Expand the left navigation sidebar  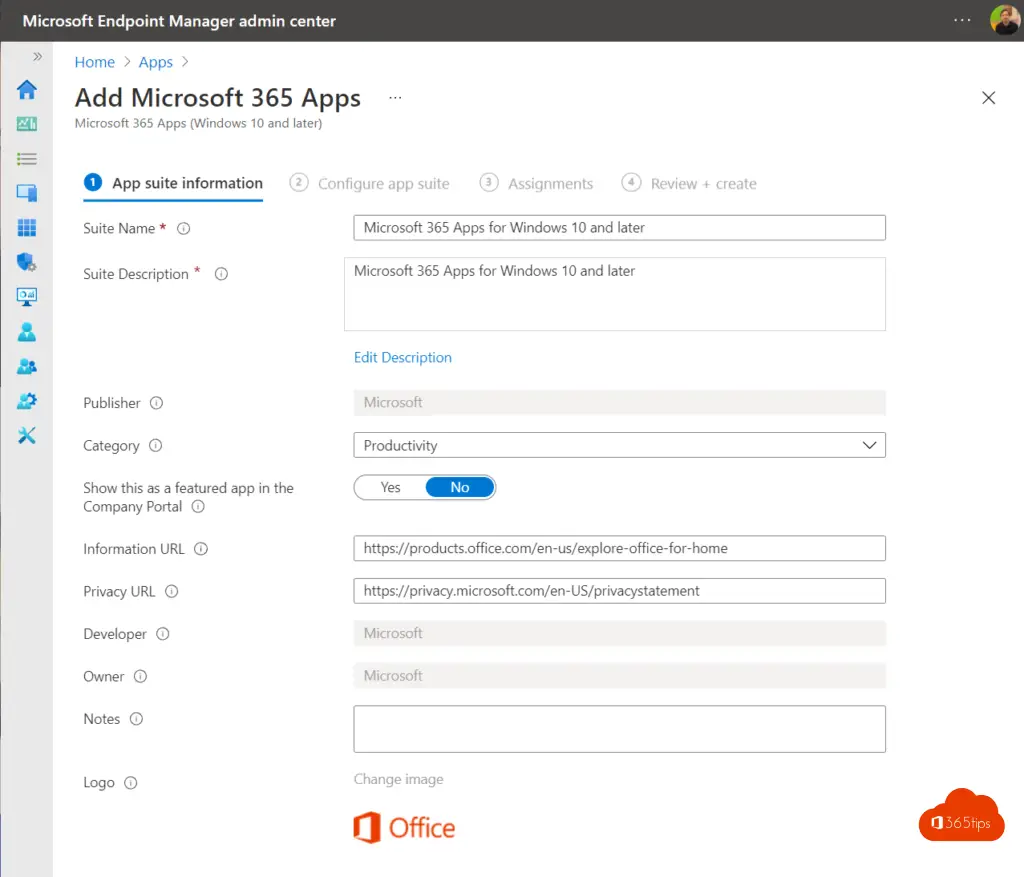pyautogui.click(x=37, y=57)
